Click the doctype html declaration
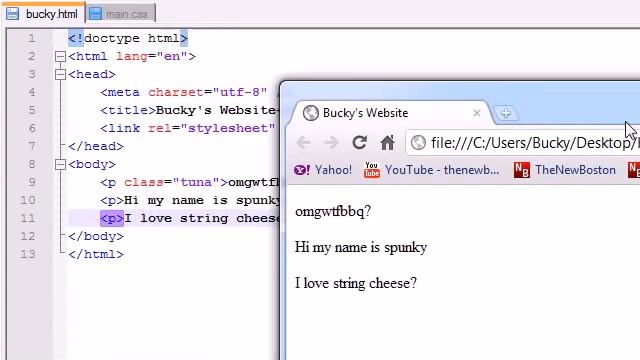The image size is (640, 360). 128,38
